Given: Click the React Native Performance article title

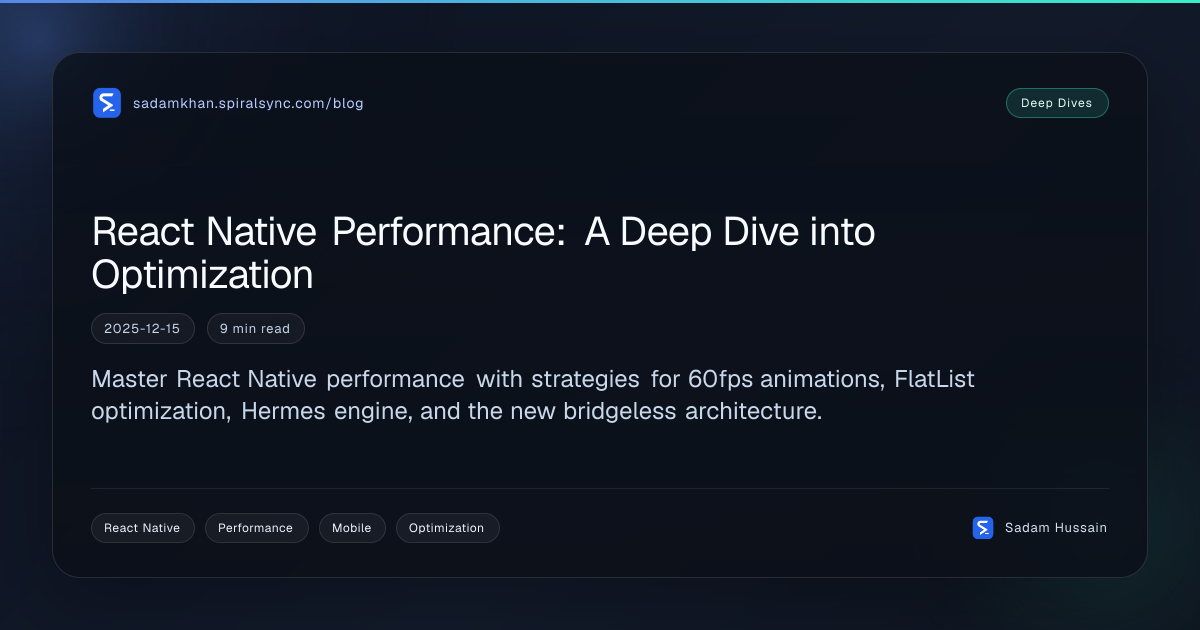Looking at the screenshot, I should click(483, 253).
